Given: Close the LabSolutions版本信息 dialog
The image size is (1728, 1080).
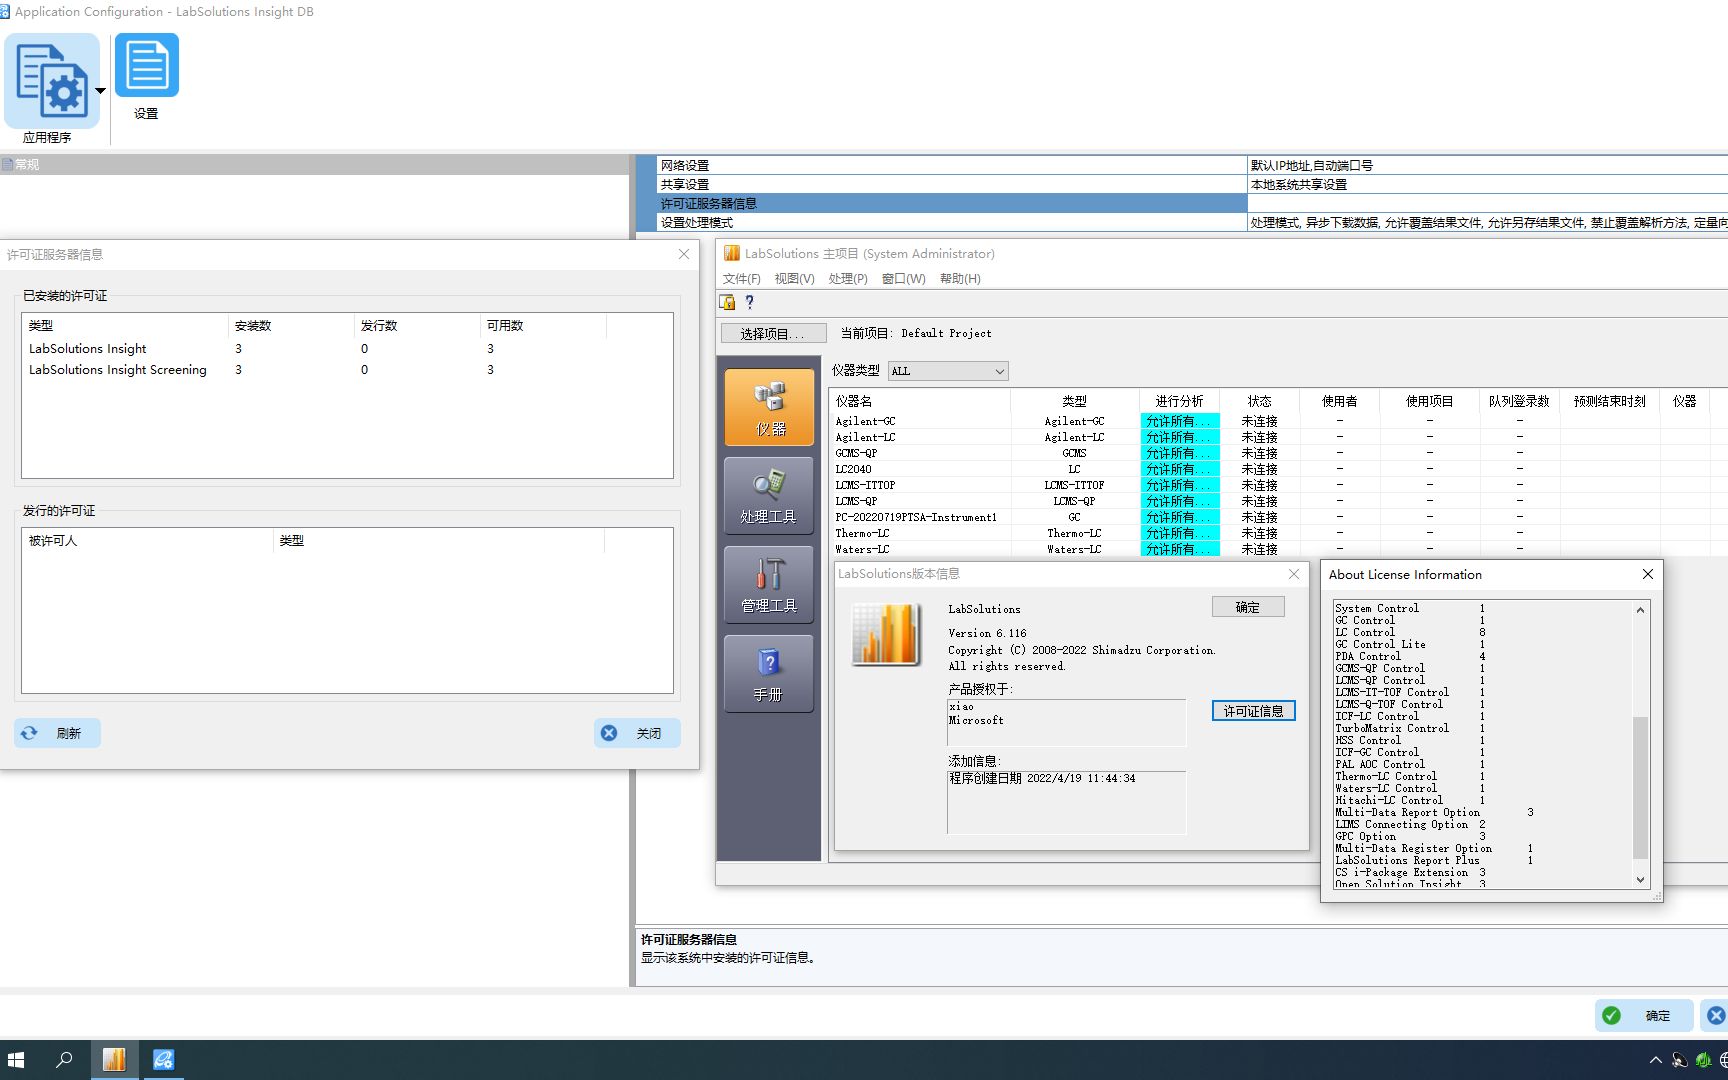Looking at the screenshot, I should pyautogui.click(x=1294, y=574).
